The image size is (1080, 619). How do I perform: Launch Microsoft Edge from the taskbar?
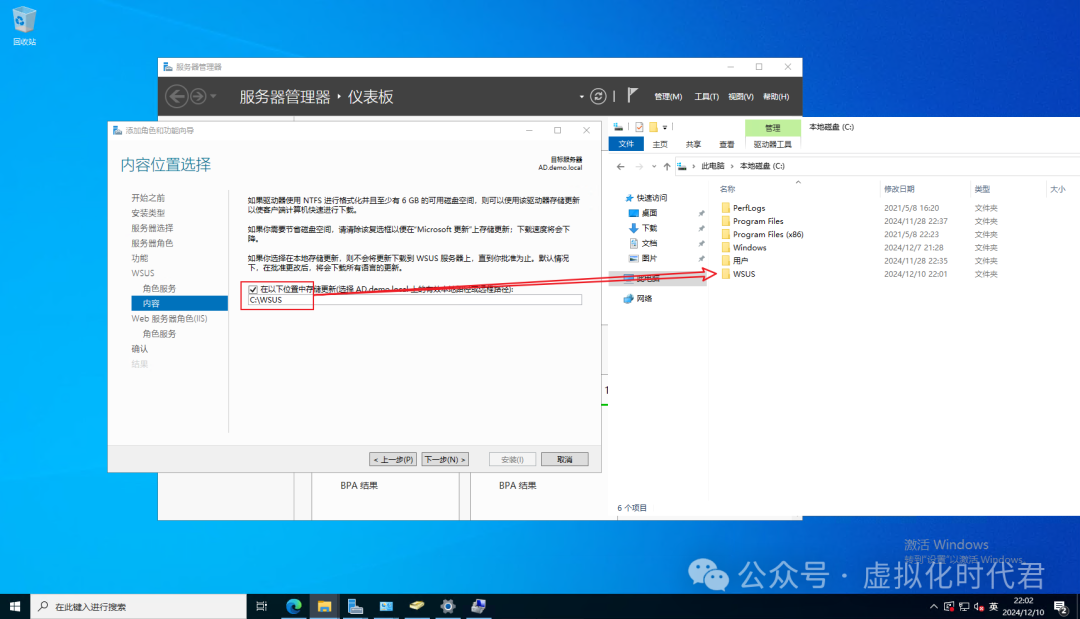pos(294,607)
